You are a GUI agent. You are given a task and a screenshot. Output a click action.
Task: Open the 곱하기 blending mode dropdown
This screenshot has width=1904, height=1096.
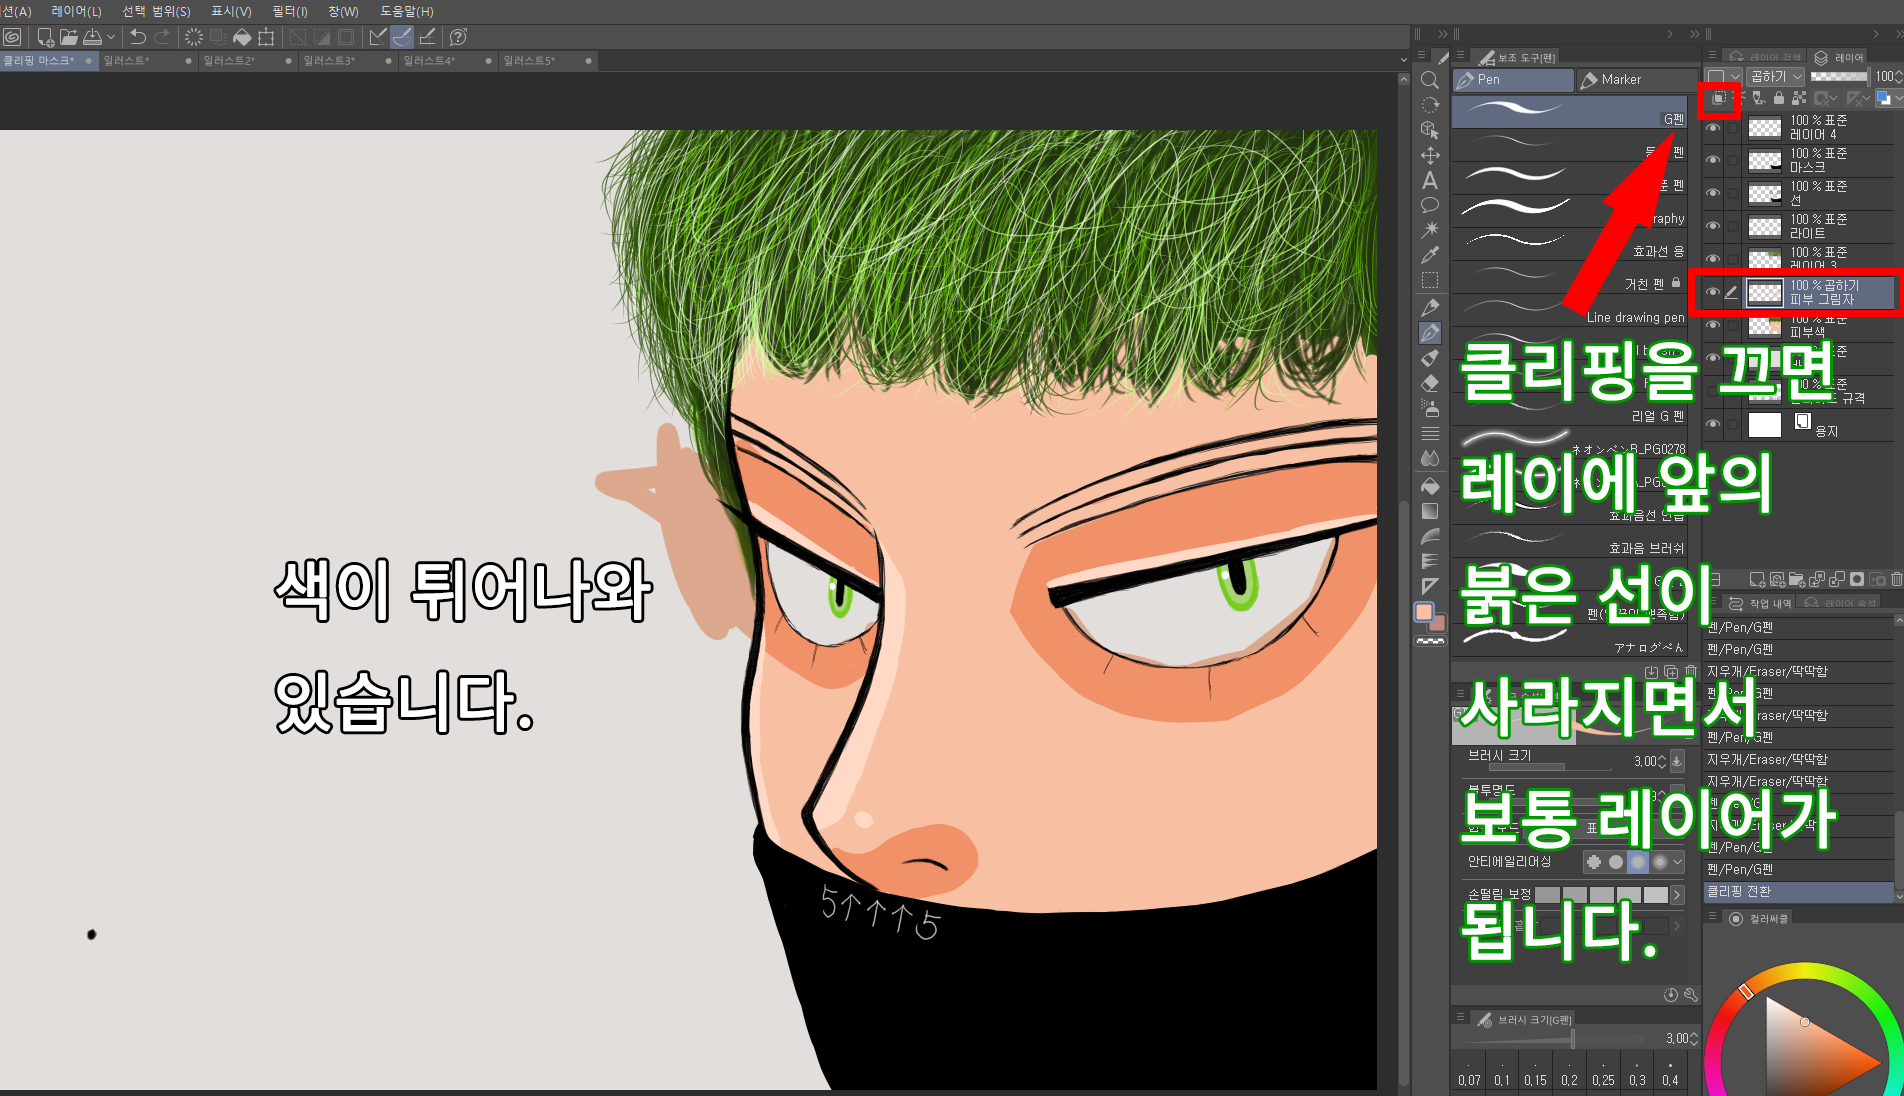pos(1775,76)
